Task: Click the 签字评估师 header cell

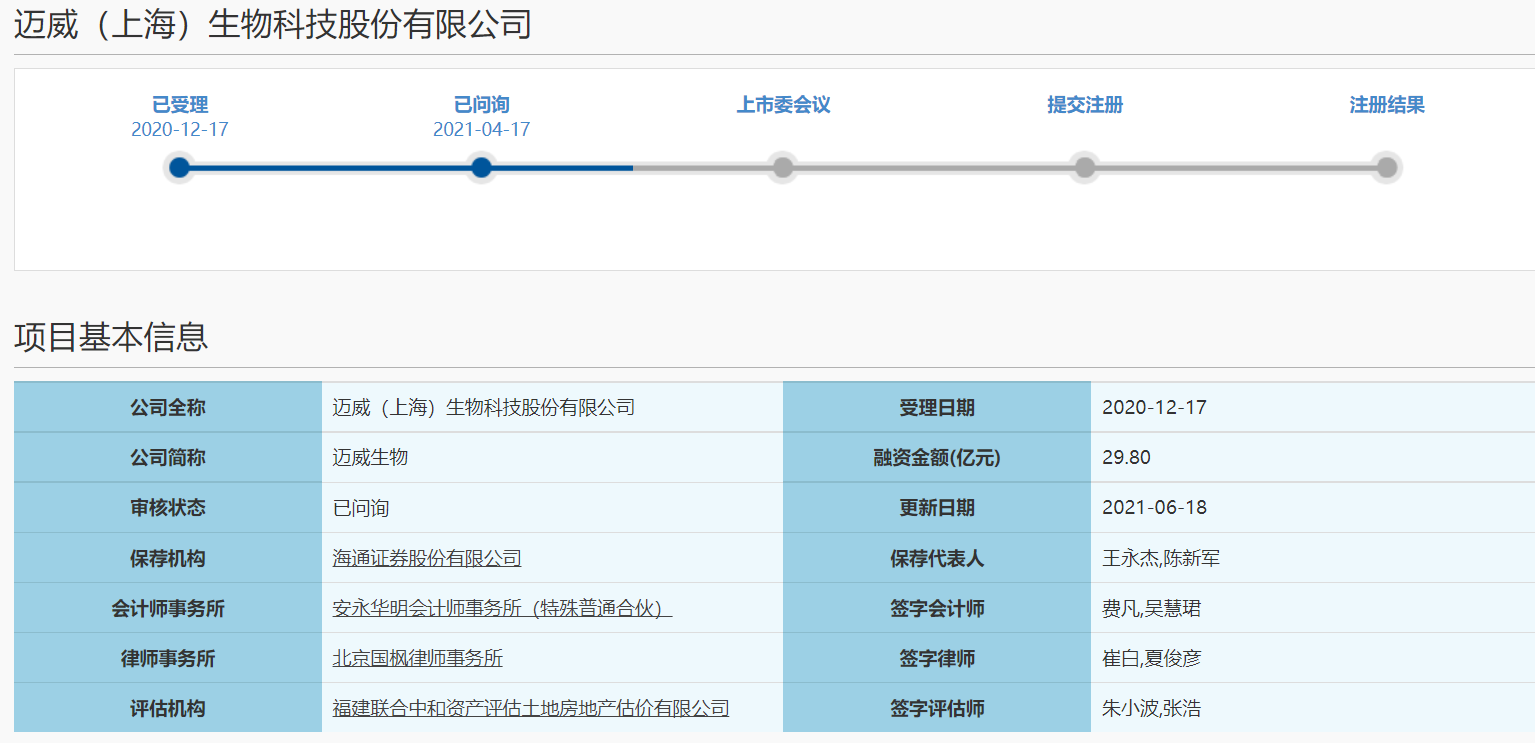Action: 937,708
